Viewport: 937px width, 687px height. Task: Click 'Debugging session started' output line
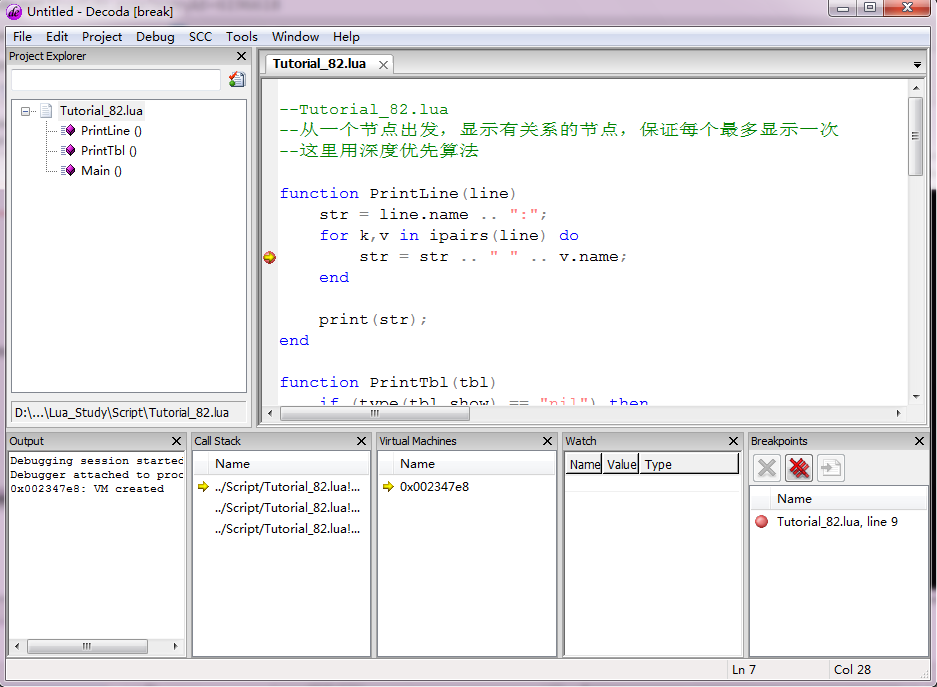(x=97, y=461)
